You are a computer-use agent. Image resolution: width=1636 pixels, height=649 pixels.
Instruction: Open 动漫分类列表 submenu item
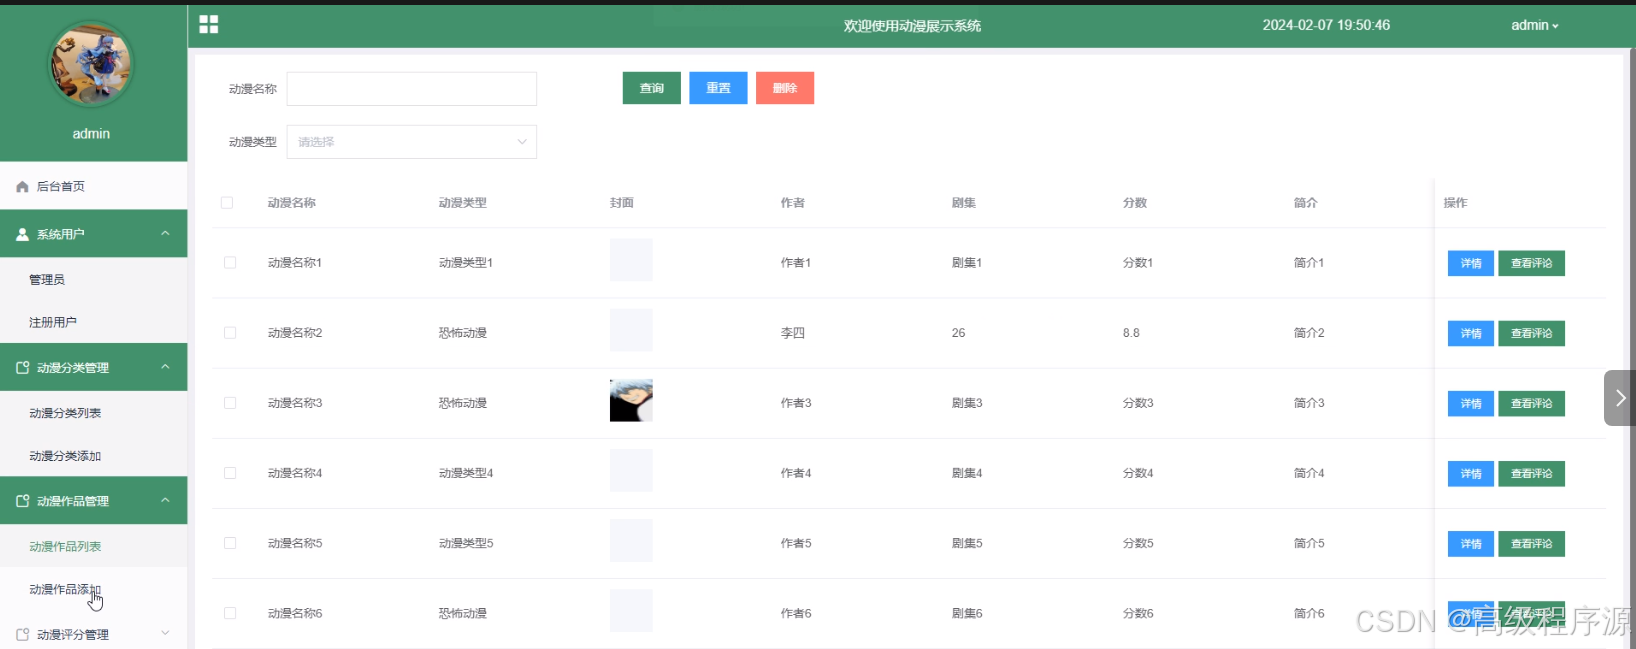[94, 413]
